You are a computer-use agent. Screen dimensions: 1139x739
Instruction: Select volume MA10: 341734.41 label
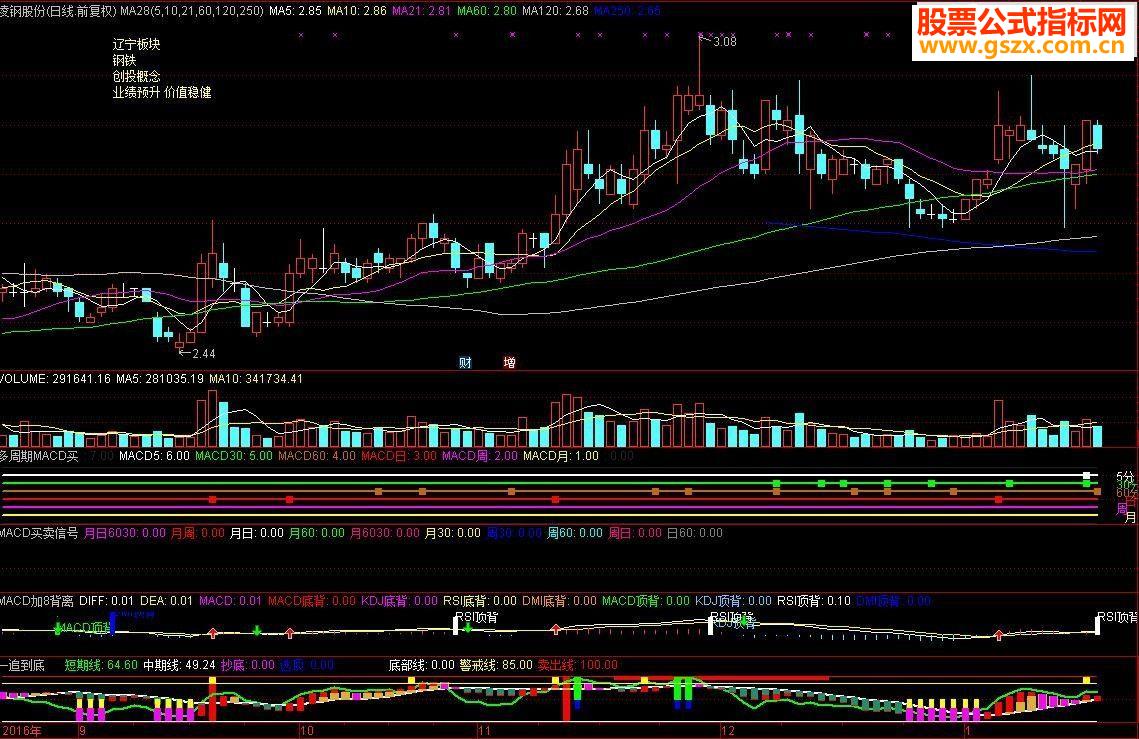(256, 379)
